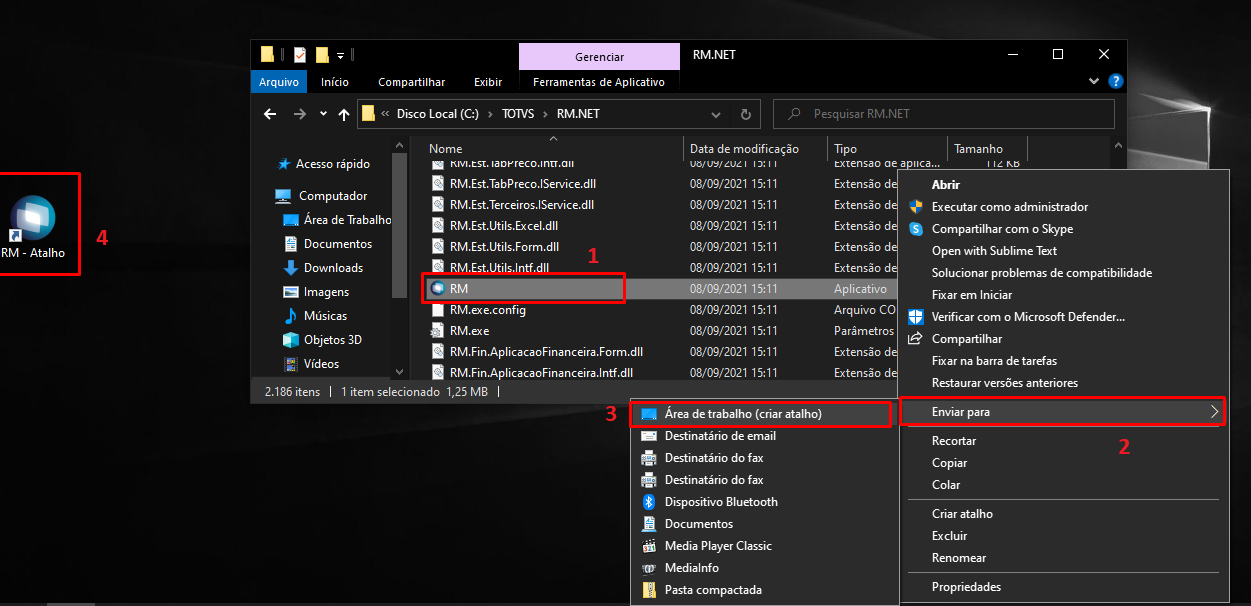Click the Skype icon in context menu
The height and width of the screenshot is (606, 1251).
click(915, 229)
